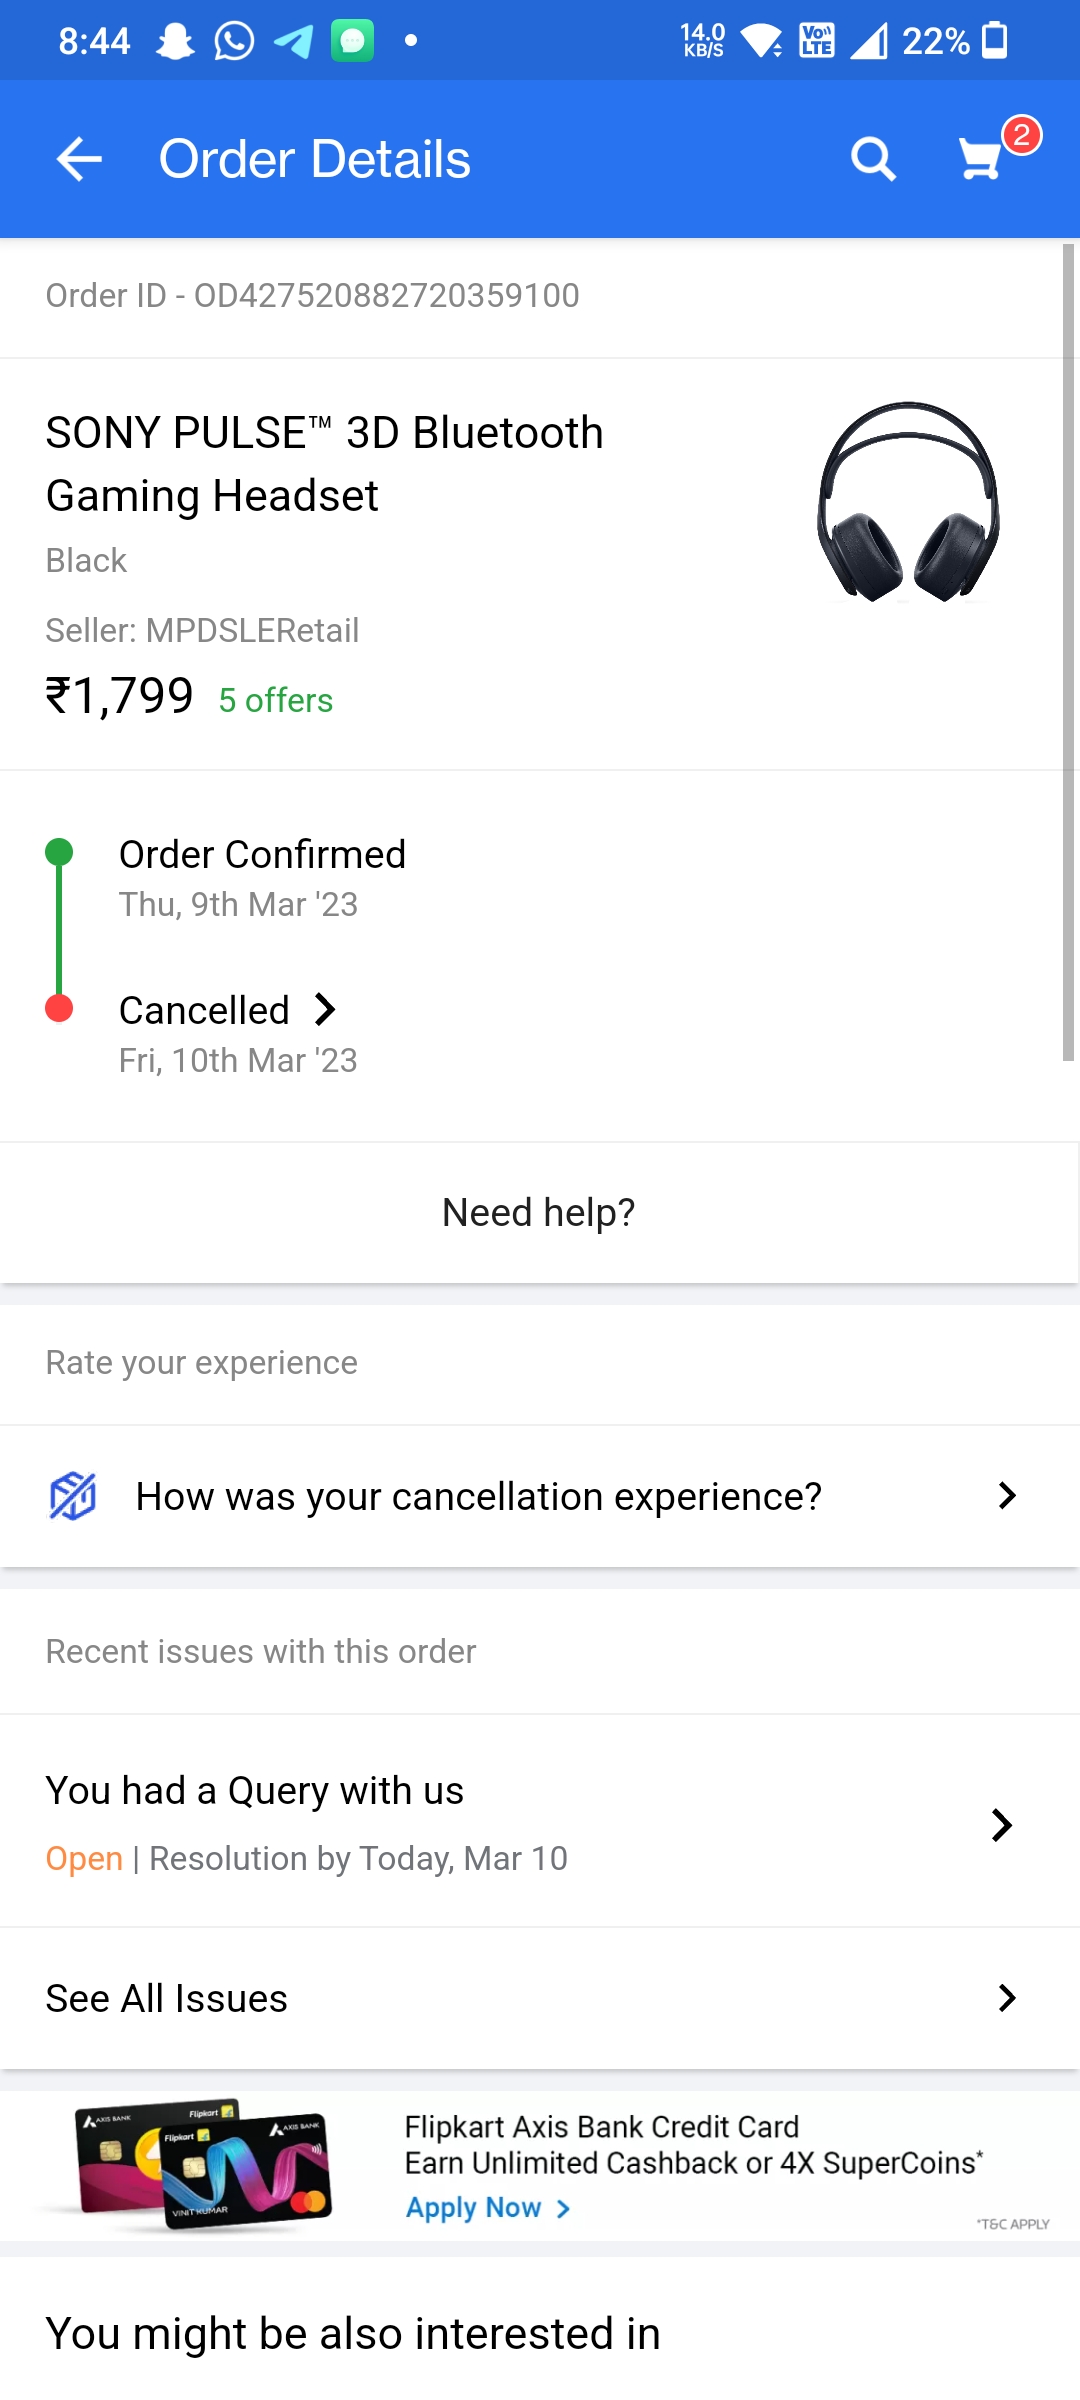This screenshot has width=1080, height=2400.
Task: Tap the WhatsApp notification icon
Action: coord(234,41)
